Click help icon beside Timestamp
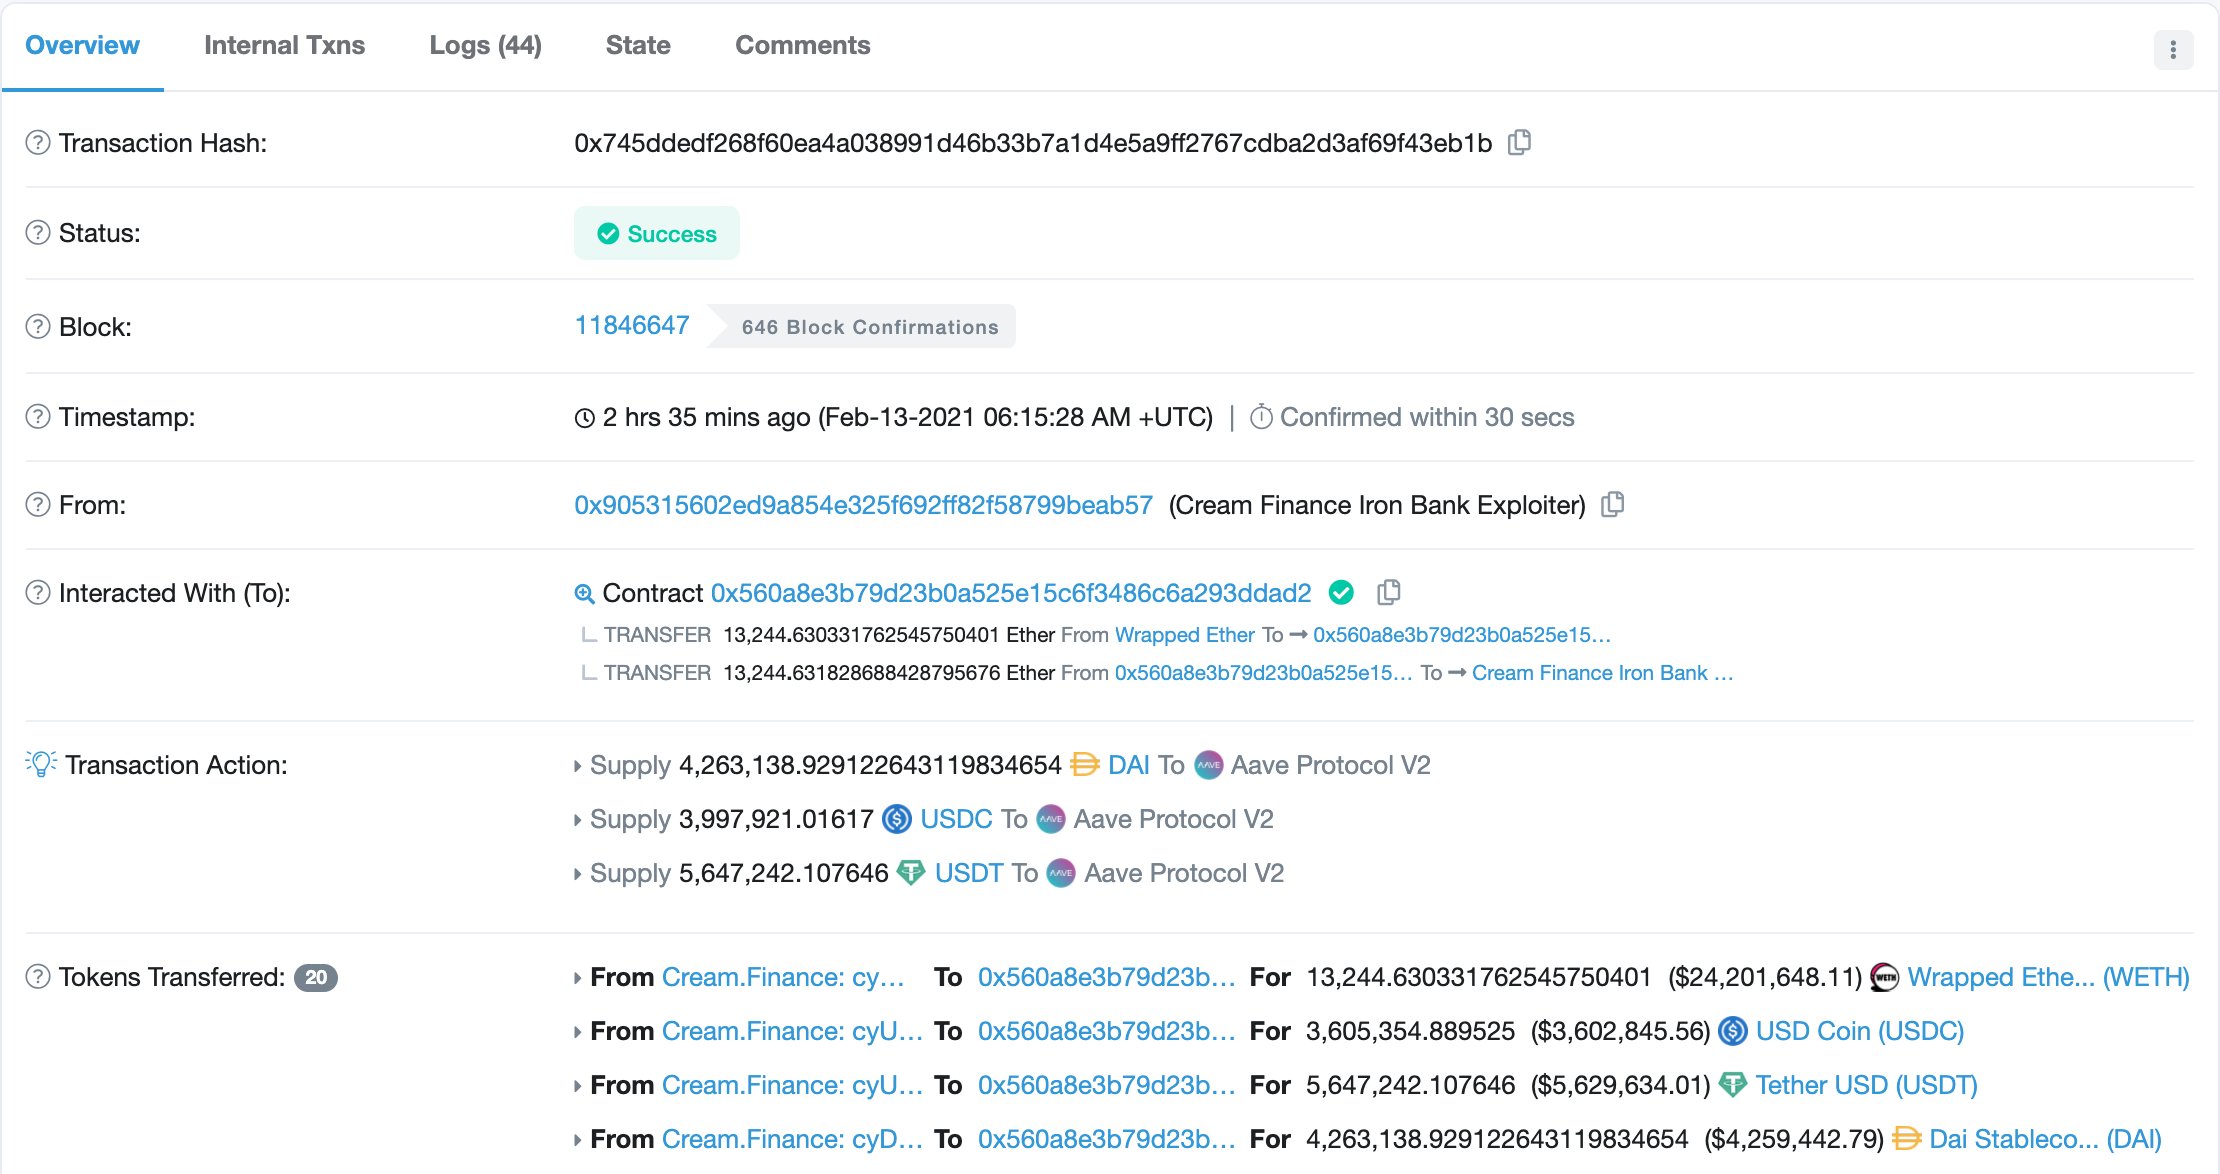This screenshot has height=1174, width=2220. [38, 417]
